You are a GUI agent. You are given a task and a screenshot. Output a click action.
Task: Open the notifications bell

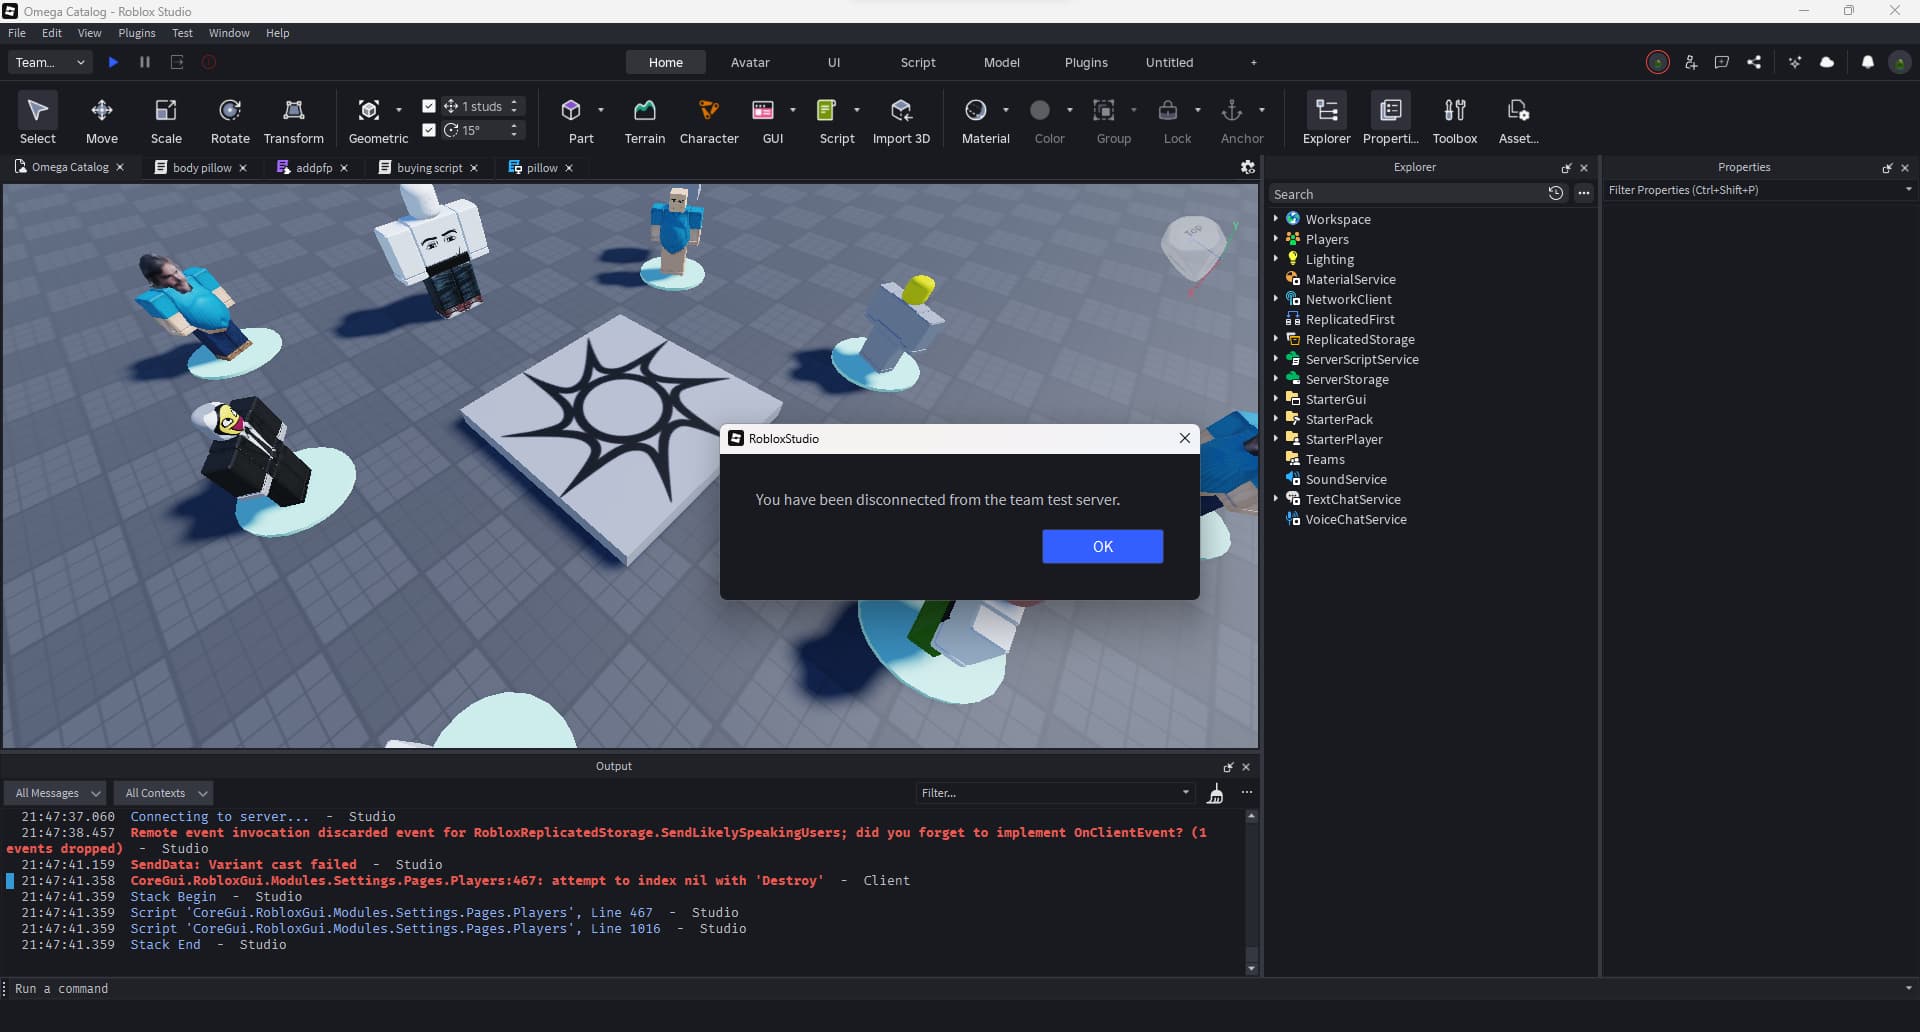pos(1867,62)
